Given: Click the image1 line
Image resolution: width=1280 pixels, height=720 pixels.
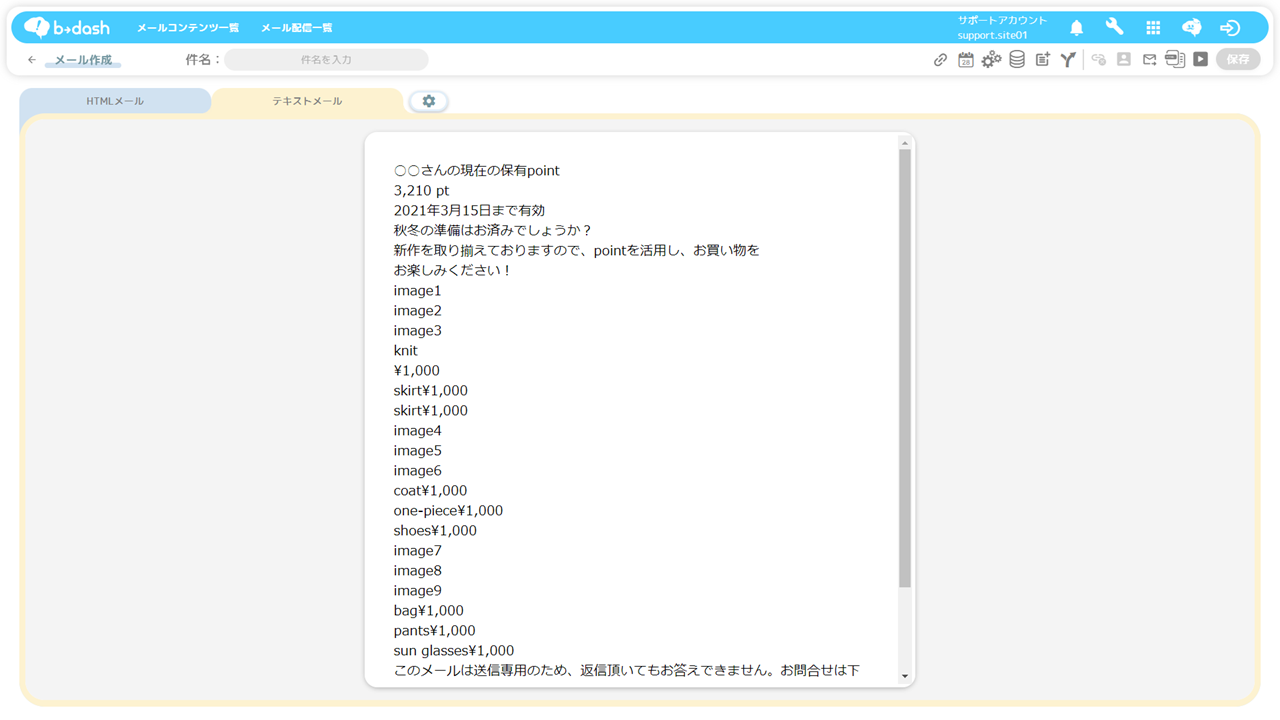Looking at the screenshot, I should tap(417, 291).
